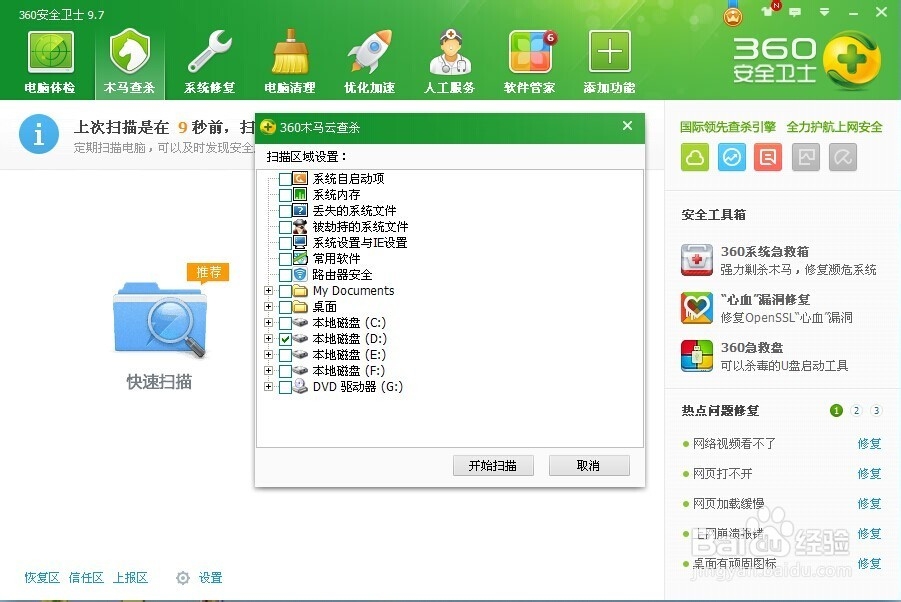Screen dimensions: 901x602
Task: Expand 本地磁盘 (C:) node
Action: click(x=268, y=323)
